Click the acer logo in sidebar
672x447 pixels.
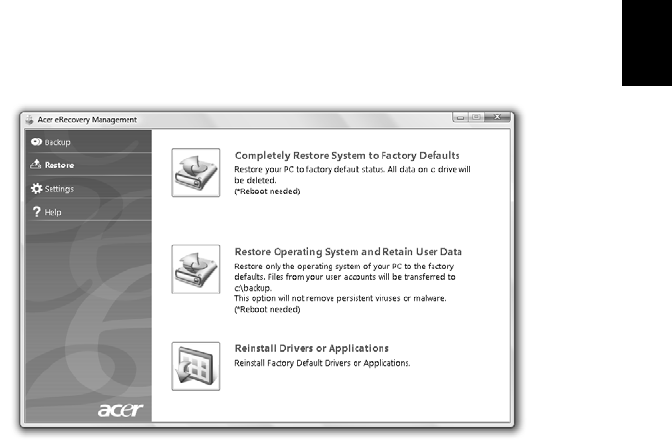(x=120, y=410)
